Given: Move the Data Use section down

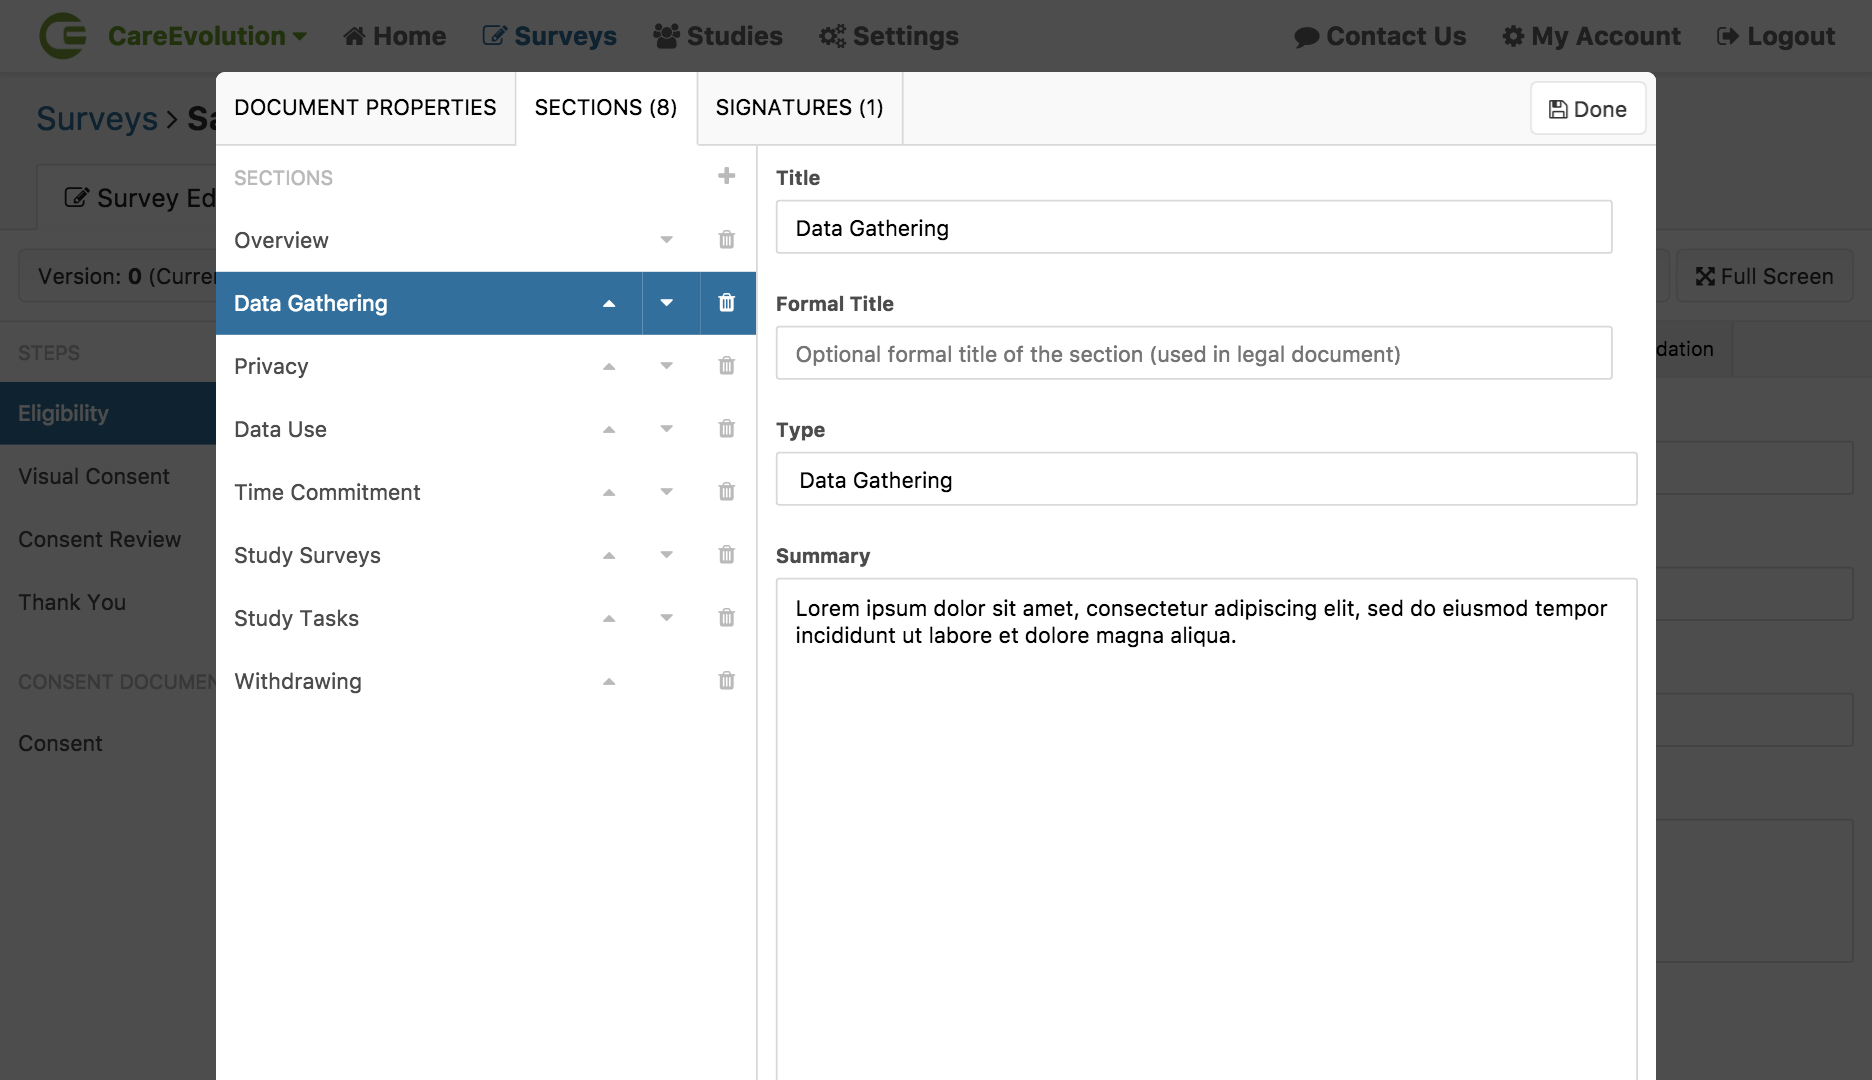Looking at the screenshot, I should click(x=666, y=429).
